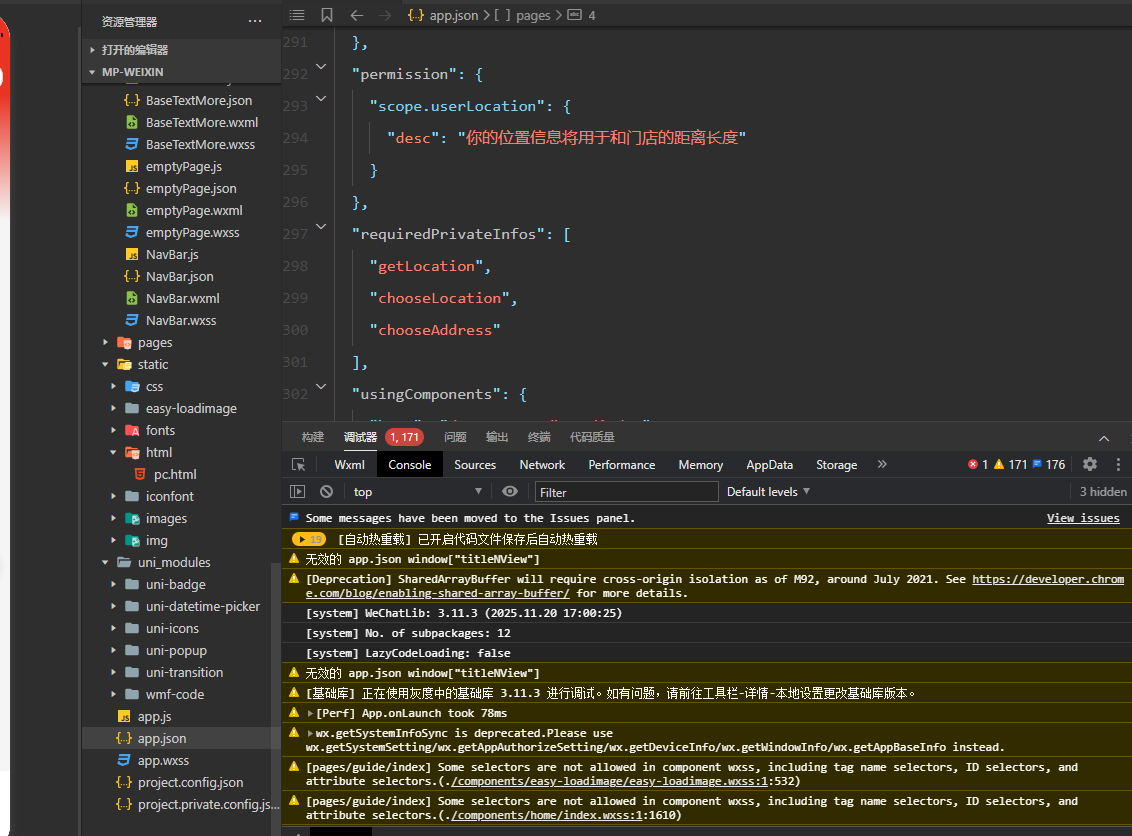Click the inspect element selector icon
This screenshot has width=1132, height=836.
(x=298, y=465)
